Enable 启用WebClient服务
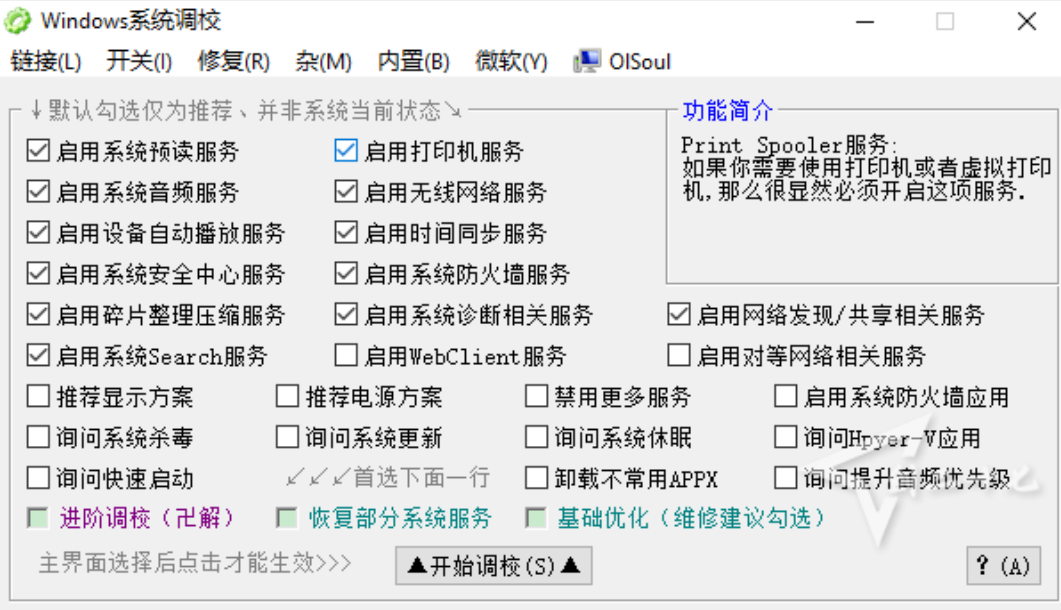 (x=345, y=355)
